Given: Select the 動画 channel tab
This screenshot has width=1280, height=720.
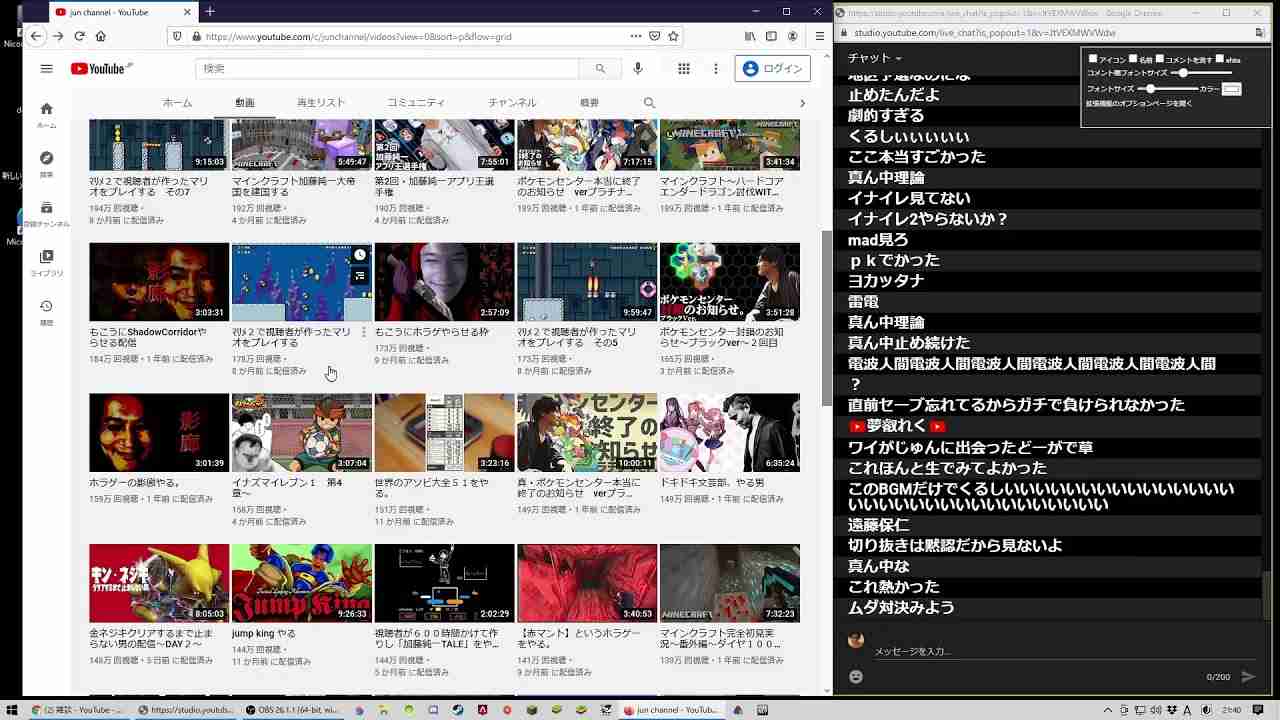Looking at the screenshot, I should [x=245, y=103].
